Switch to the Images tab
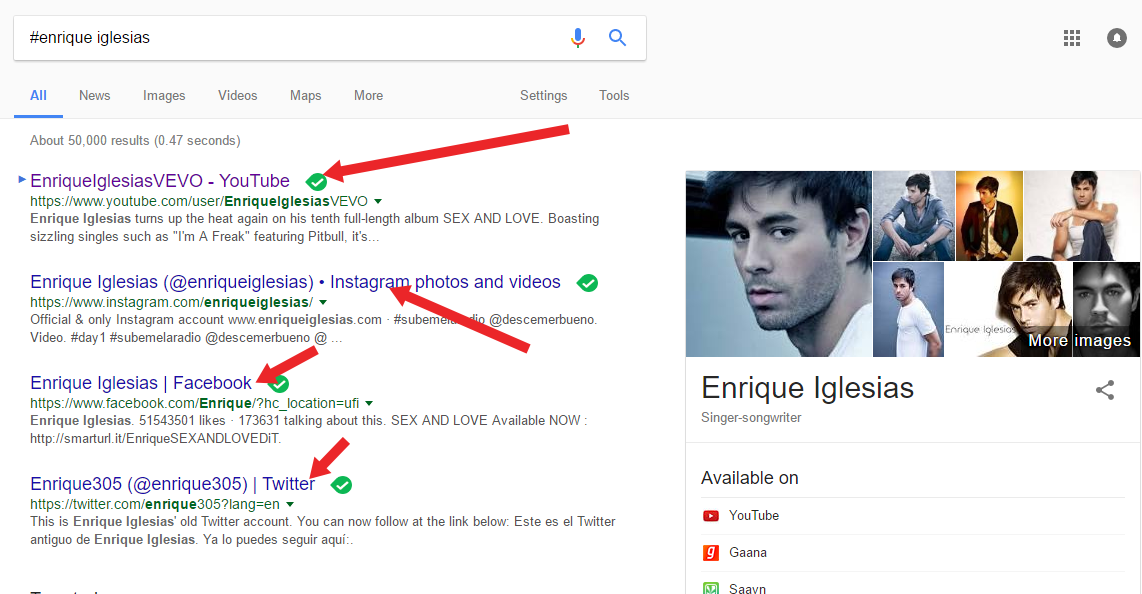1142x594 pixels. coord(164,95)
